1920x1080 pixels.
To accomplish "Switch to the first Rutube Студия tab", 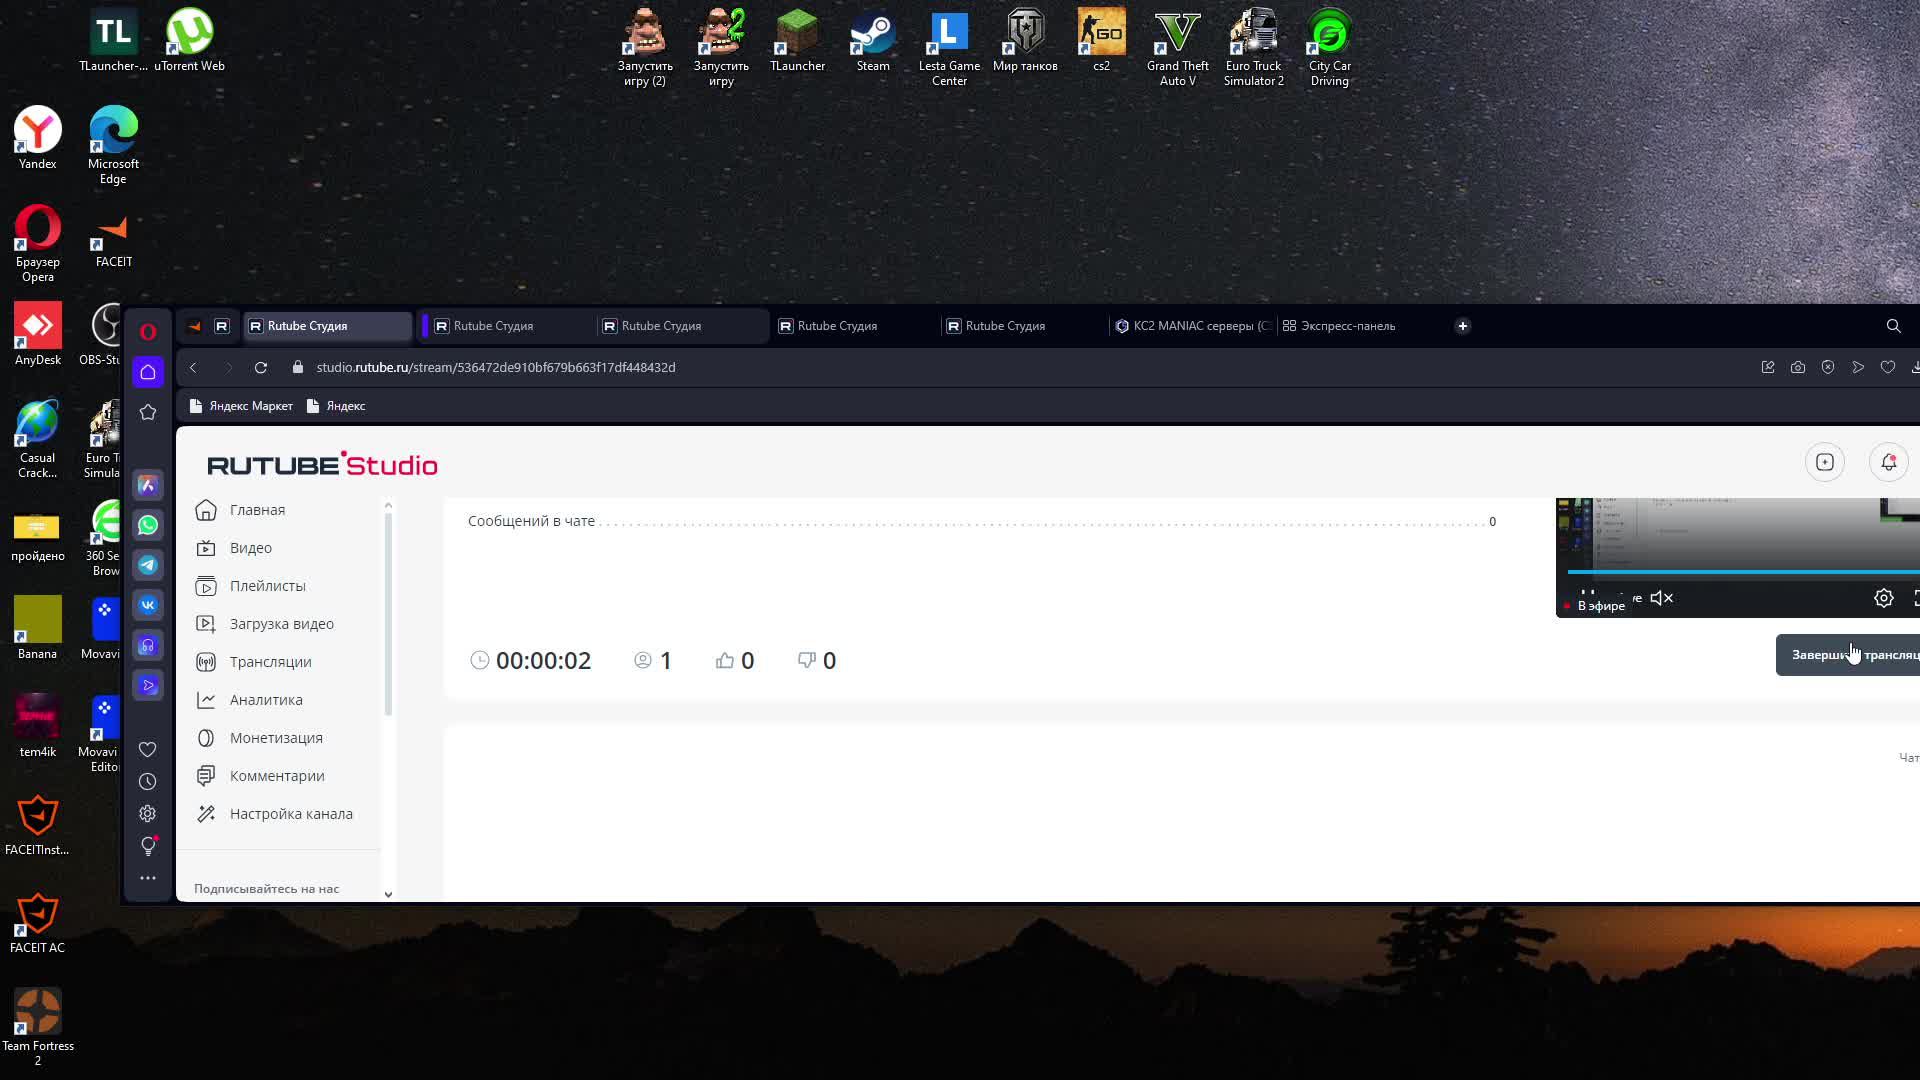I will 327,326.
